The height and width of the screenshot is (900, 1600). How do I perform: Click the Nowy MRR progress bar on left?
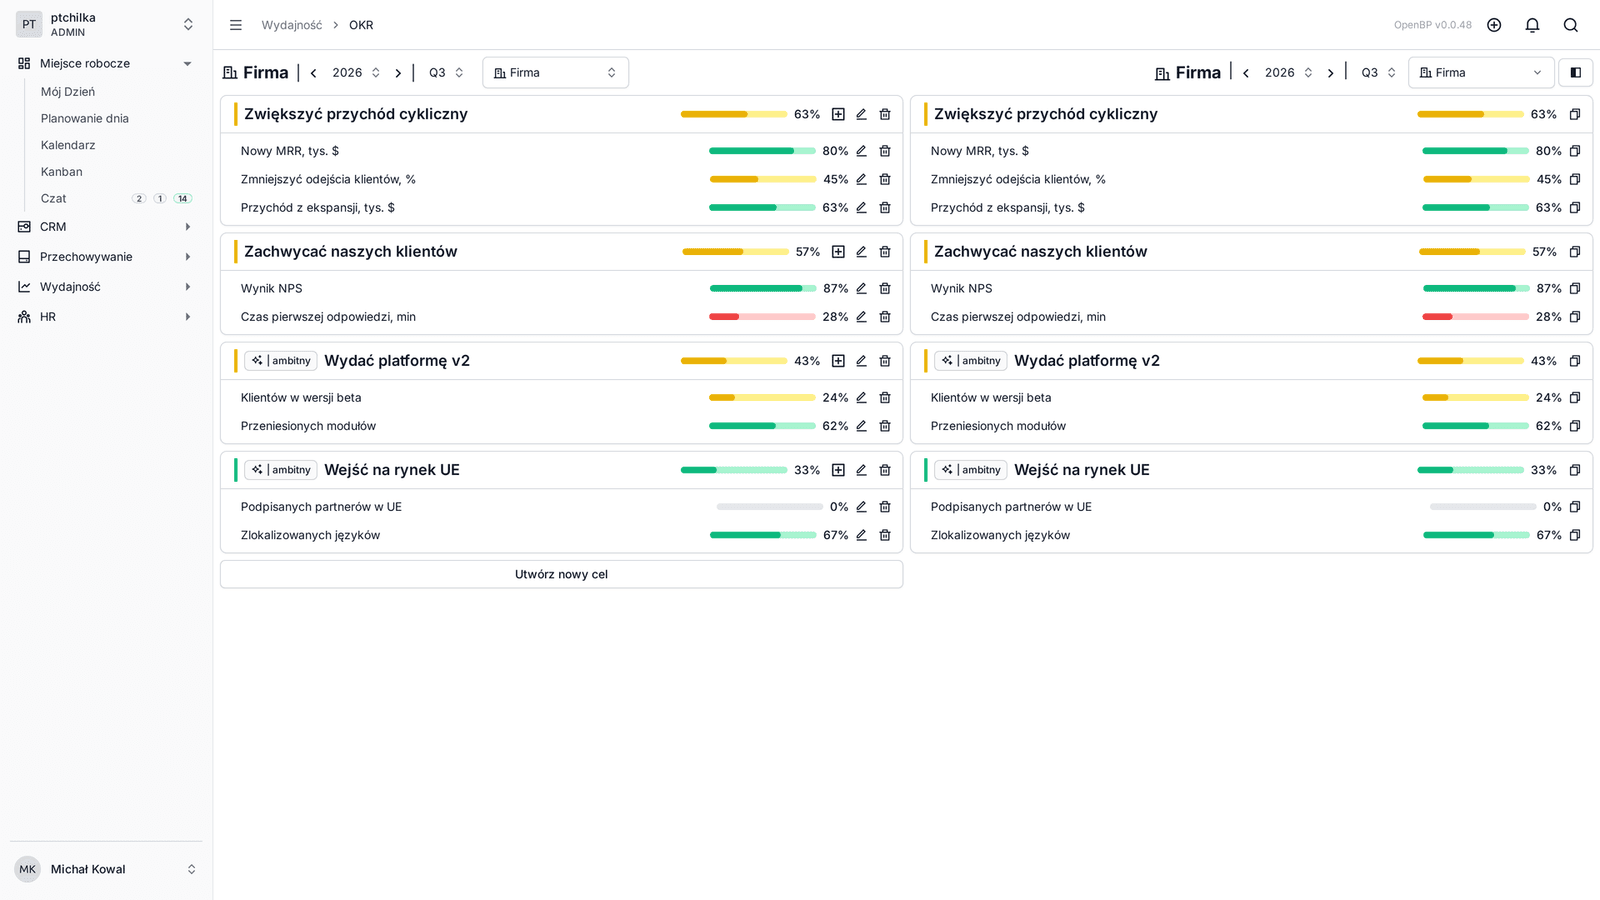tap(762, 151)
